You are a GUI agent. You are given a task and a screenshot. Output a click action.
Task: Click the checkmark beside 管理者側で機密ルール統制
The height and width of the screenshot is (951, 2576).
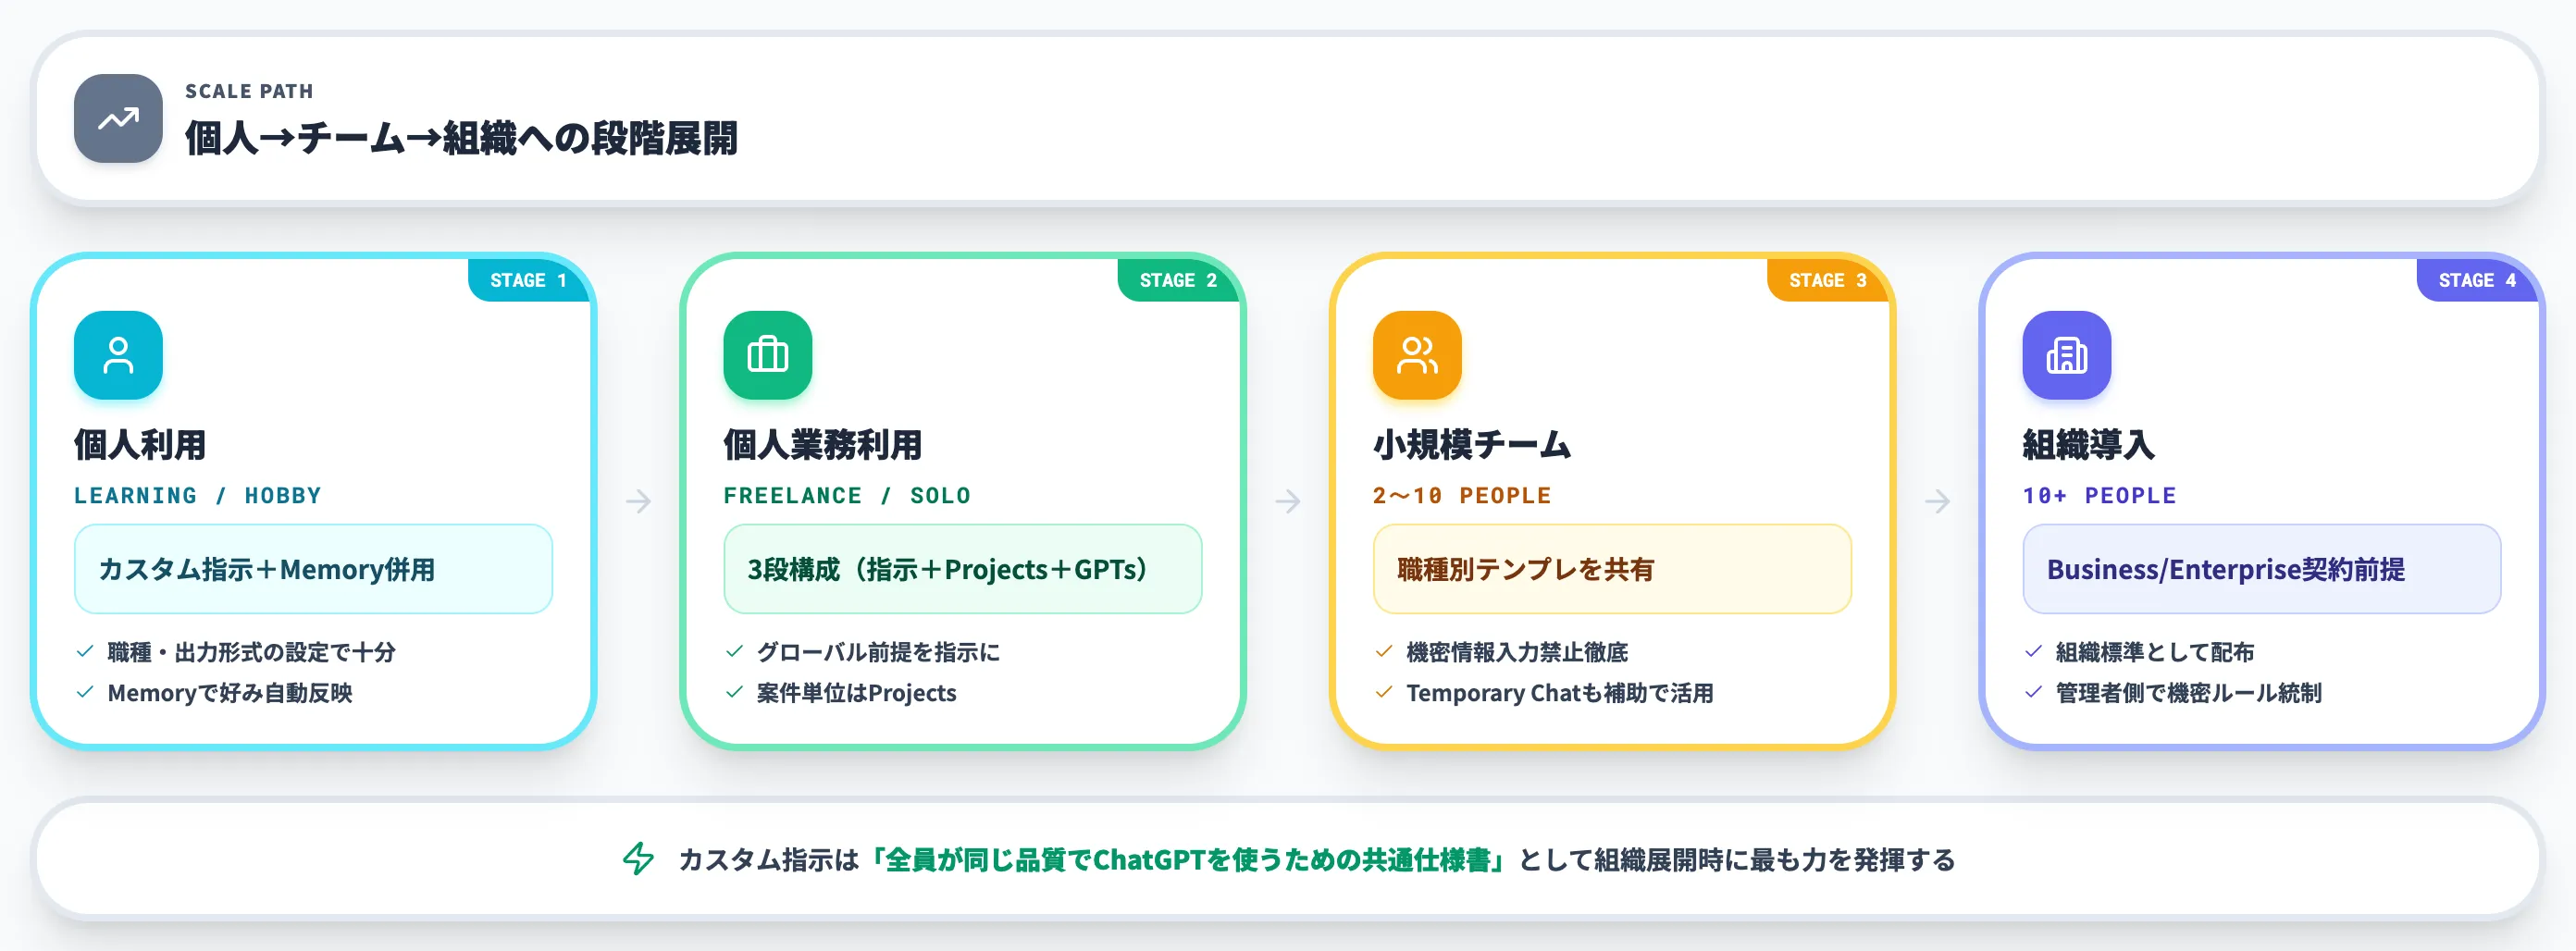2033,693
